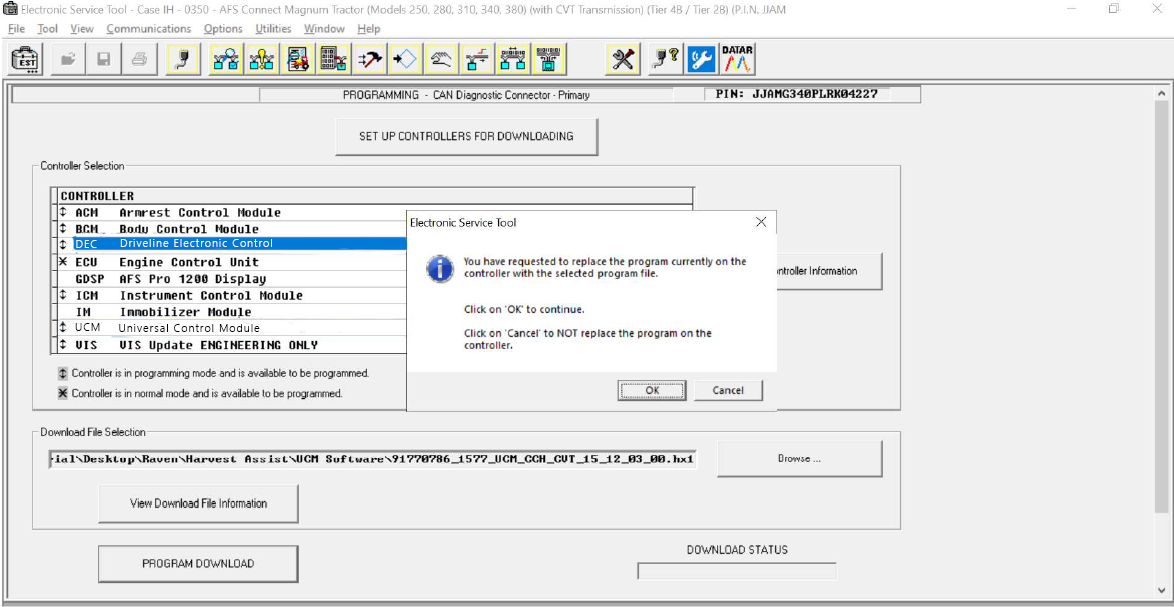Click the red signal trace controller icon

[477, 59]
